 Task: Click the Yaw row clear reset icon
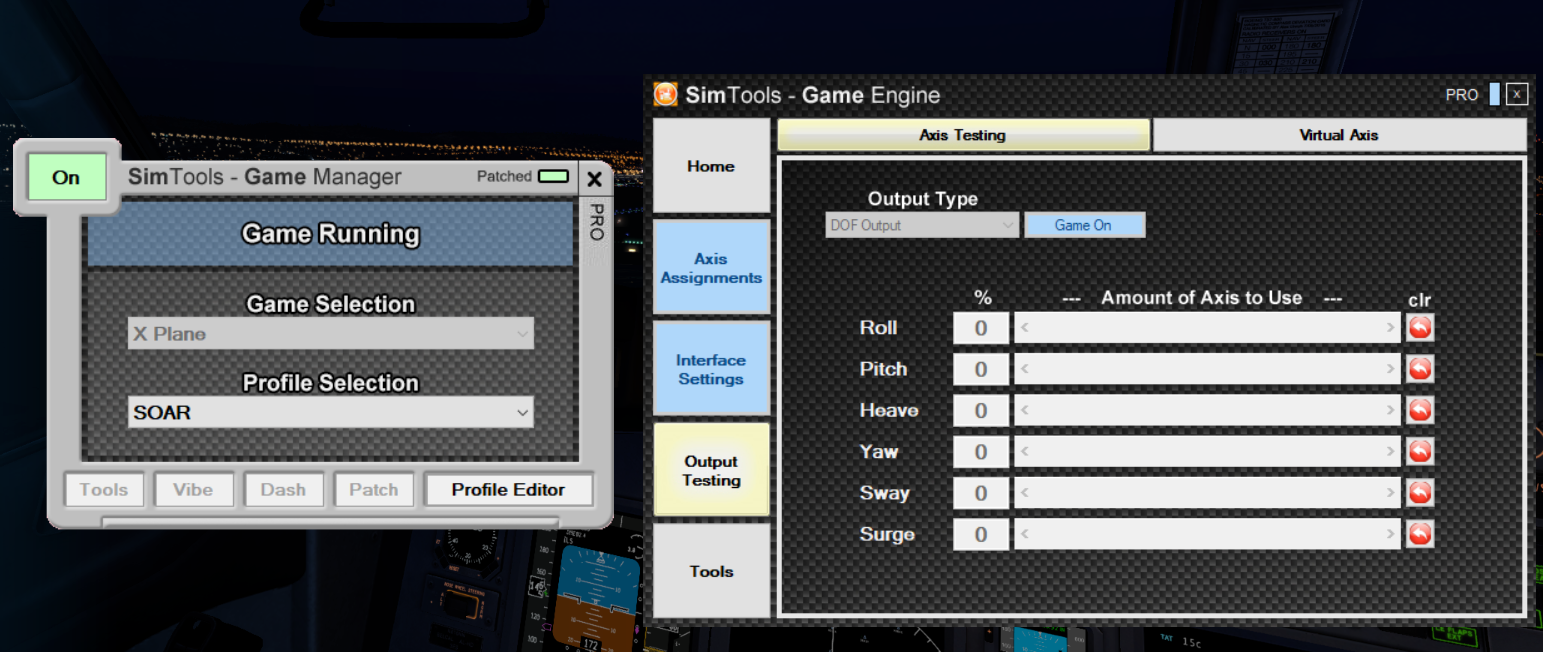[1420, 452]
